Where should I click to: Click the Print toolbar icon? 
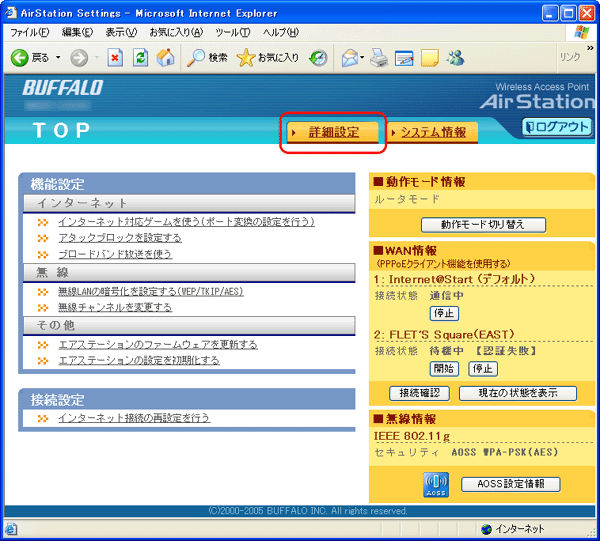(379, 58)
